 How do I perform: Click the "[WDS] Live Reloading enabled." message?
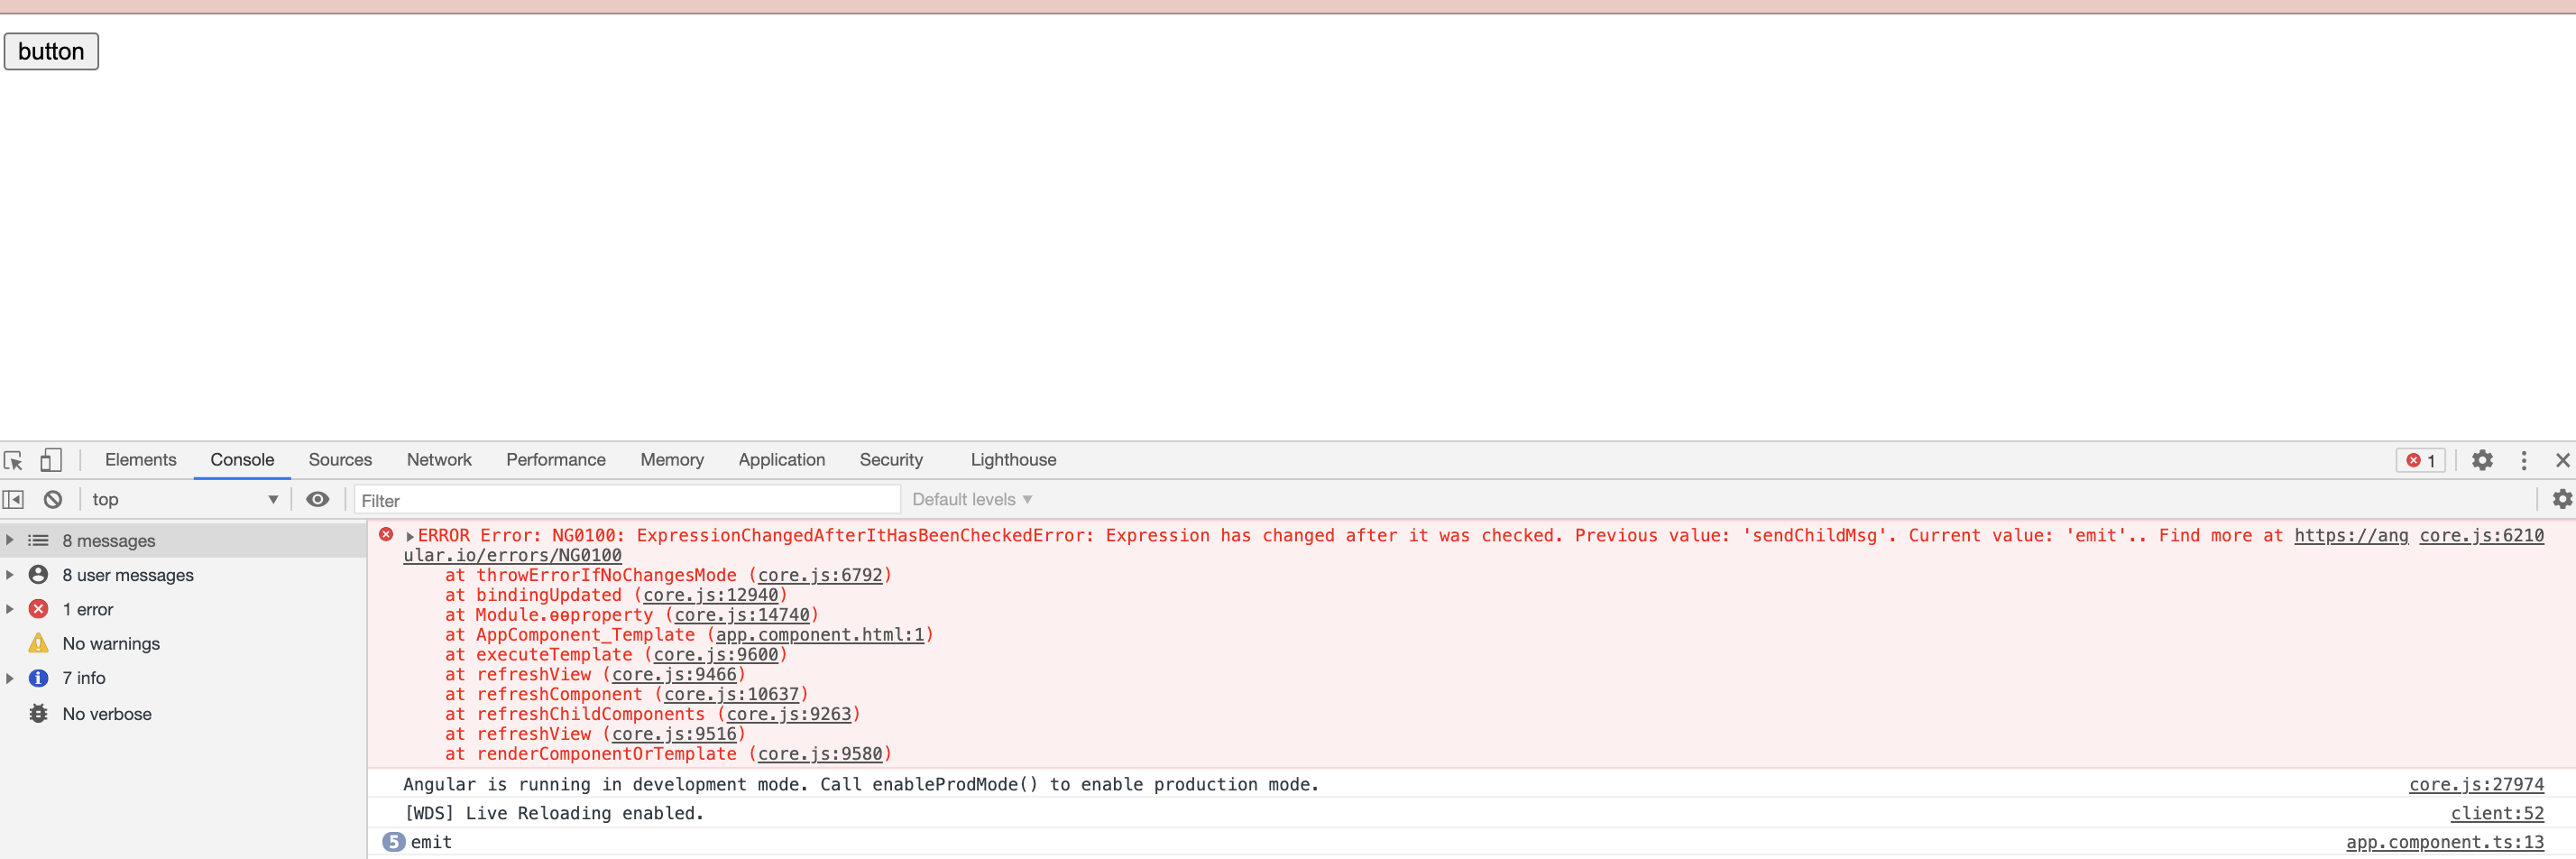(x=554, y=813)
